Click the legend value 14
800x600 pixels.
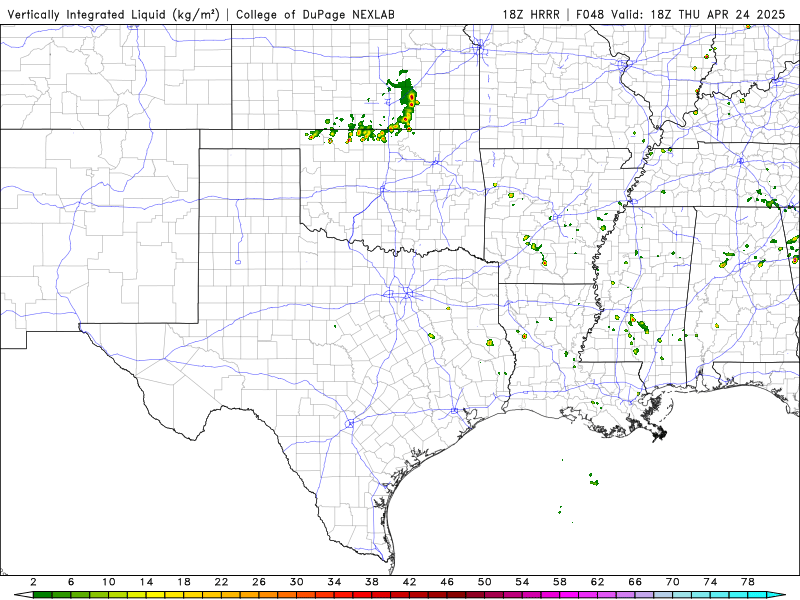pos(146,582)
